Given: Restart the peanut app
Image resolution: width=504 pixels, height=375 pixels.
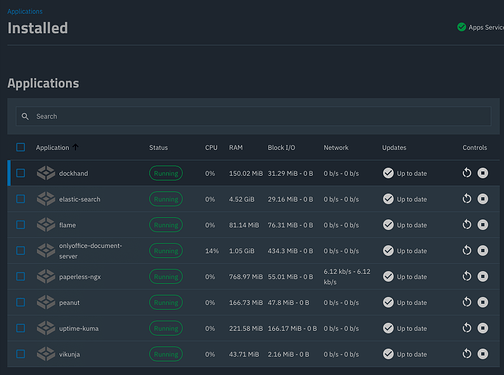Looking at the screenshot, I should pos(467,302).
